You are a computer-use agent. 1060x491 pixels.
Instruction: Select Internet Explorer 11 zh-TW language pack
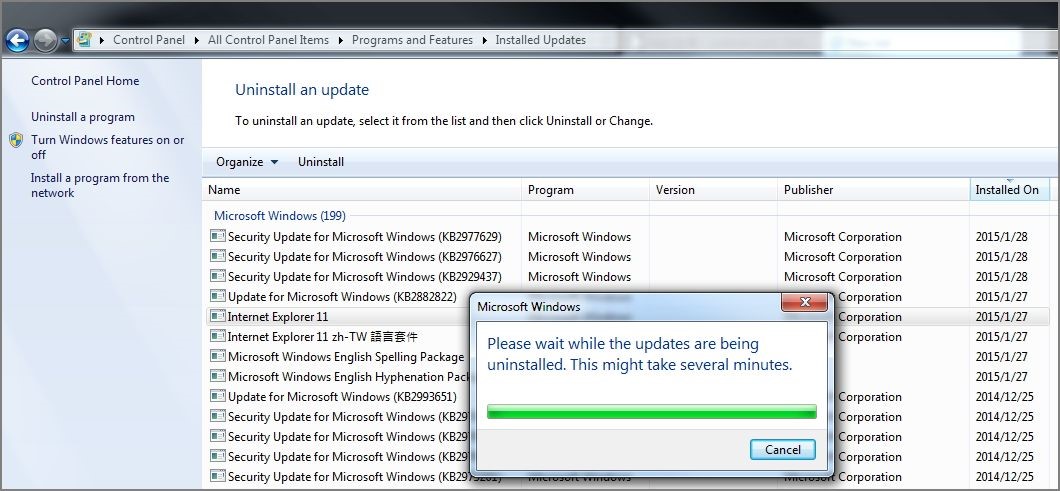322,337
